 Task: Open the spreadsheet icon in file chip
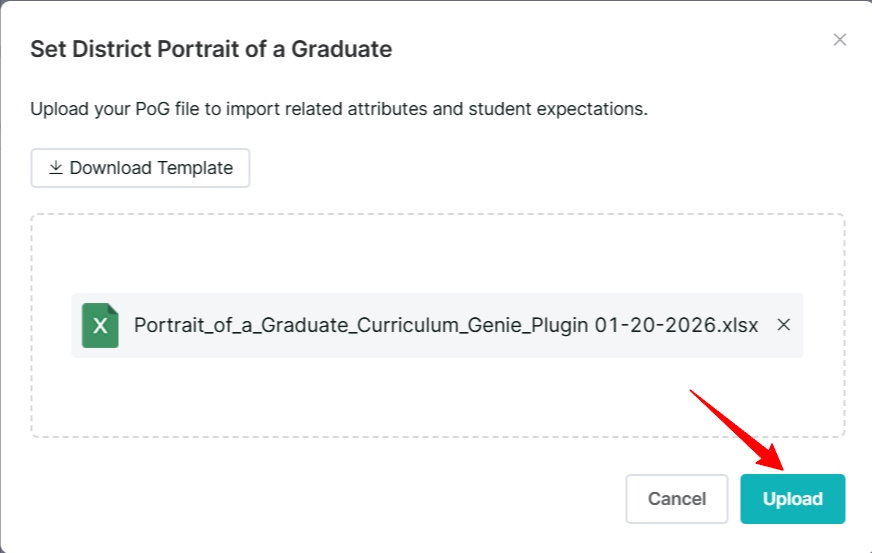pyautogui.click(x=100, y=325)
